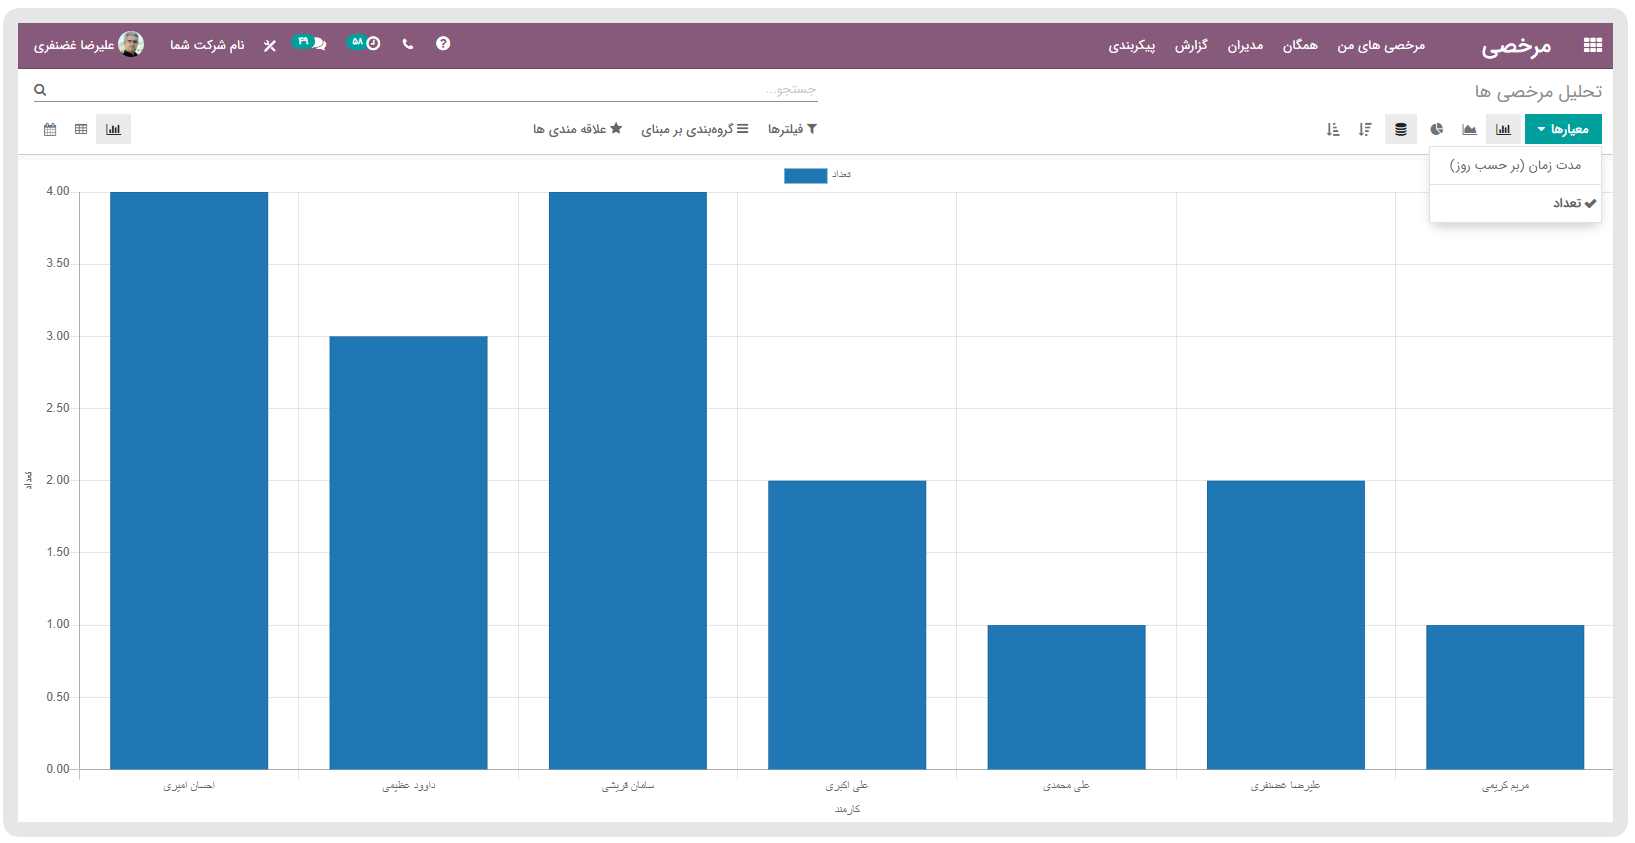
Task: Enable the مدت زمان (بر حسب روز) measure
Action: 1515,165
